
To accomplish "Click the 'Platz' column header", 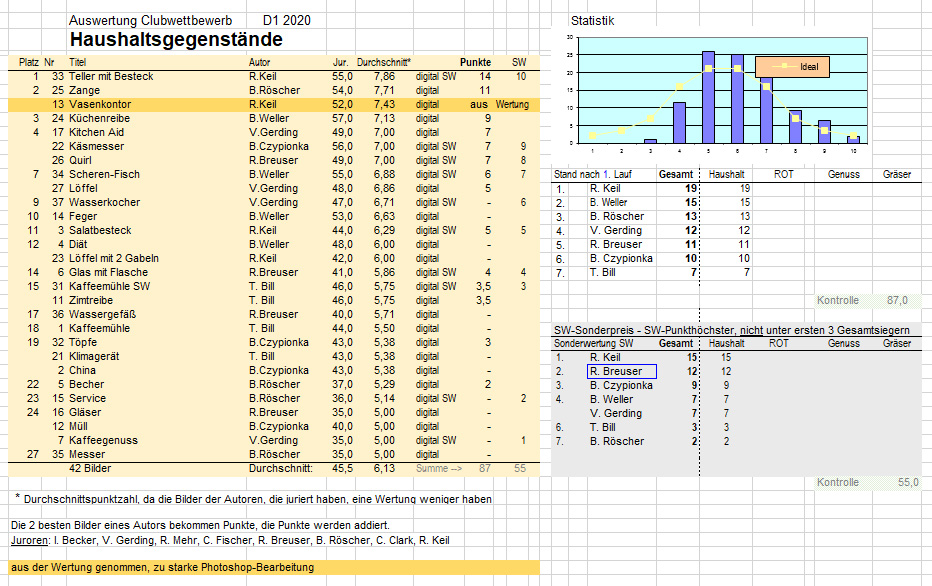I will point(29,62).
